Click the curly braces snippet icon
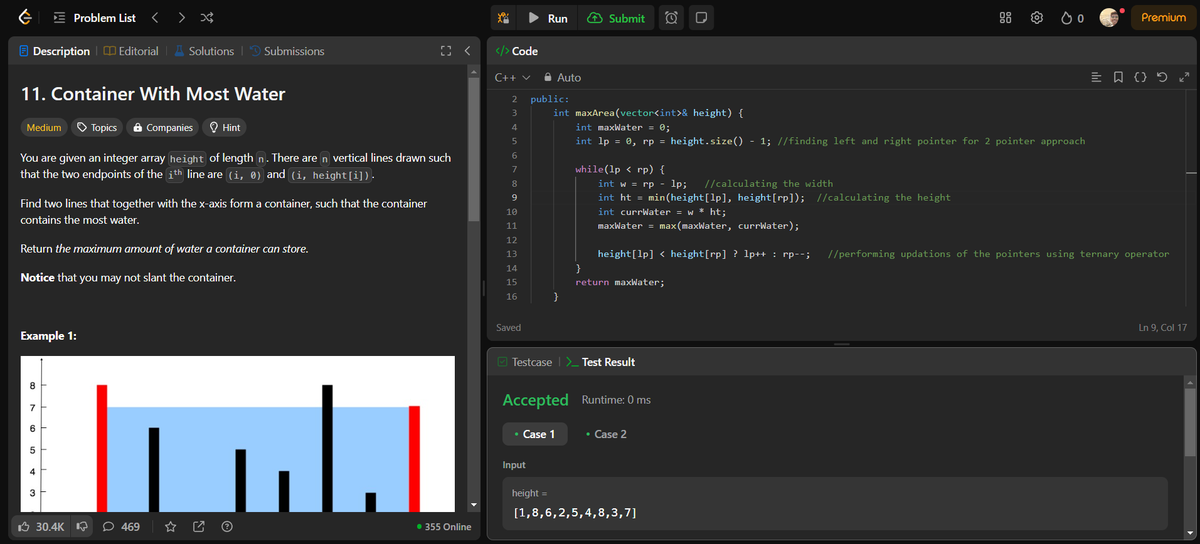The height and width of the screenshot is (544, 1200). coord(1140,77)
